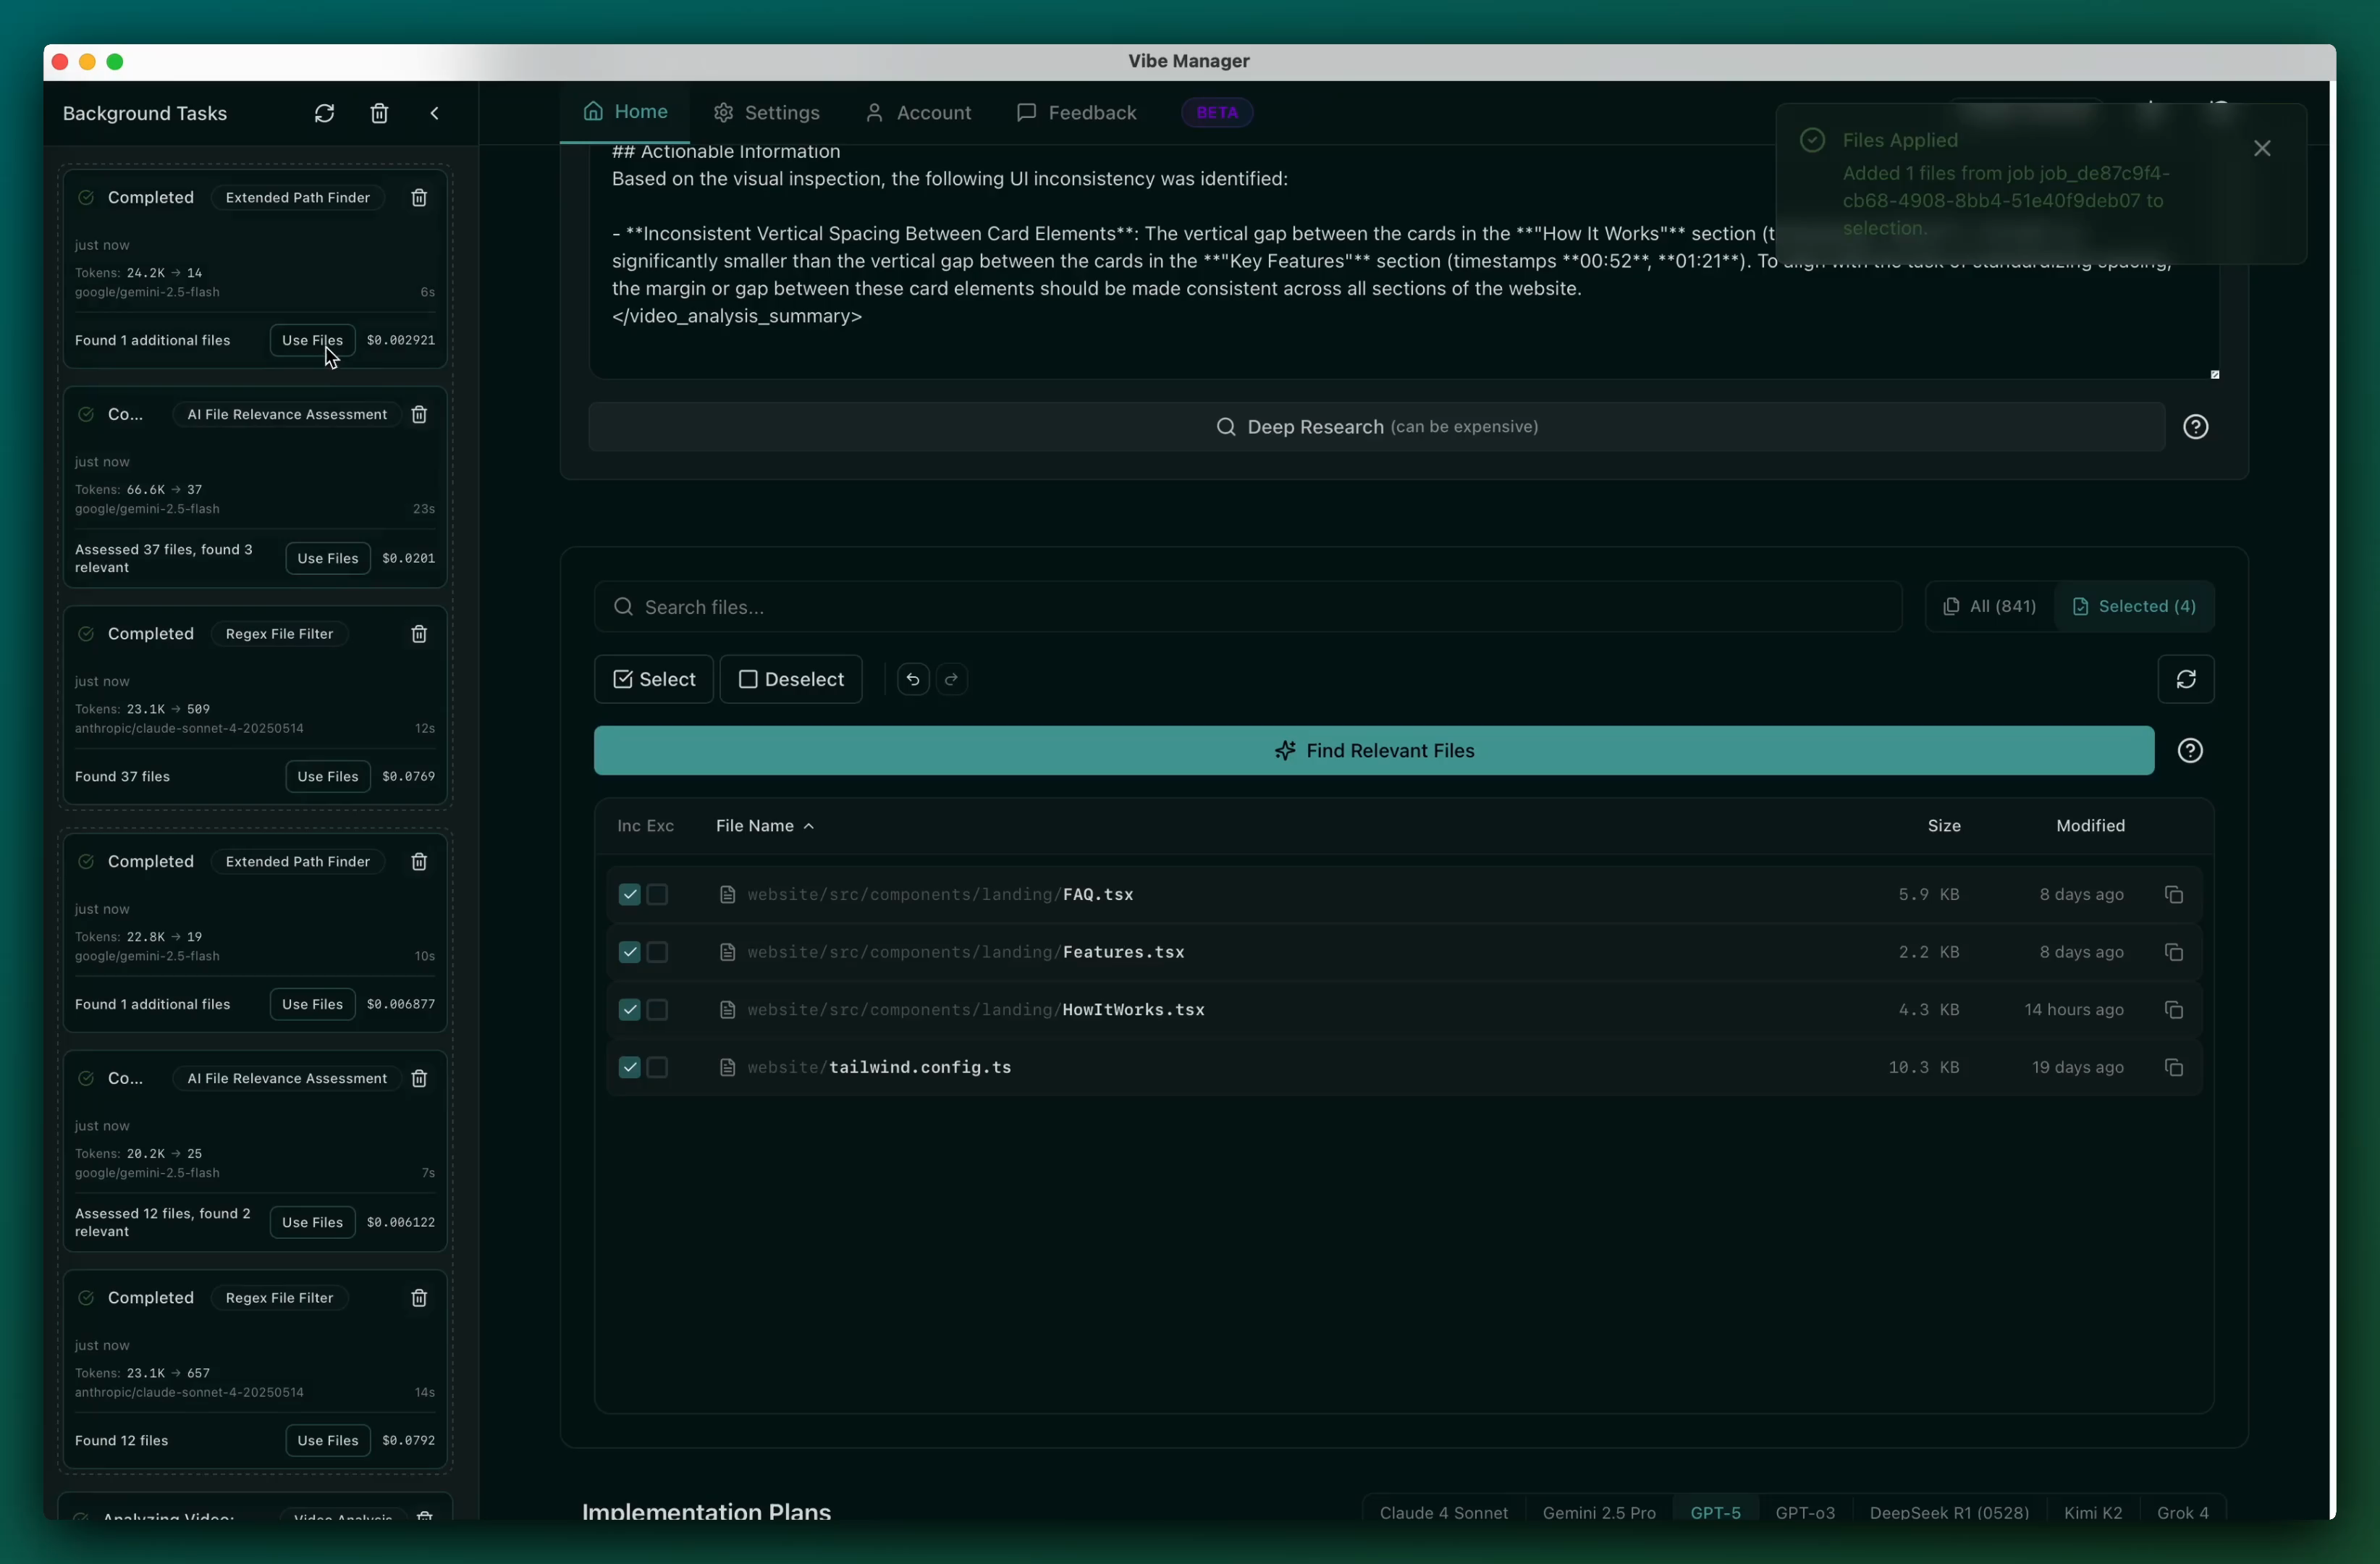Use Files from the $0.002921 path finder job
2380x1564 pixels.
click(312, 340)
